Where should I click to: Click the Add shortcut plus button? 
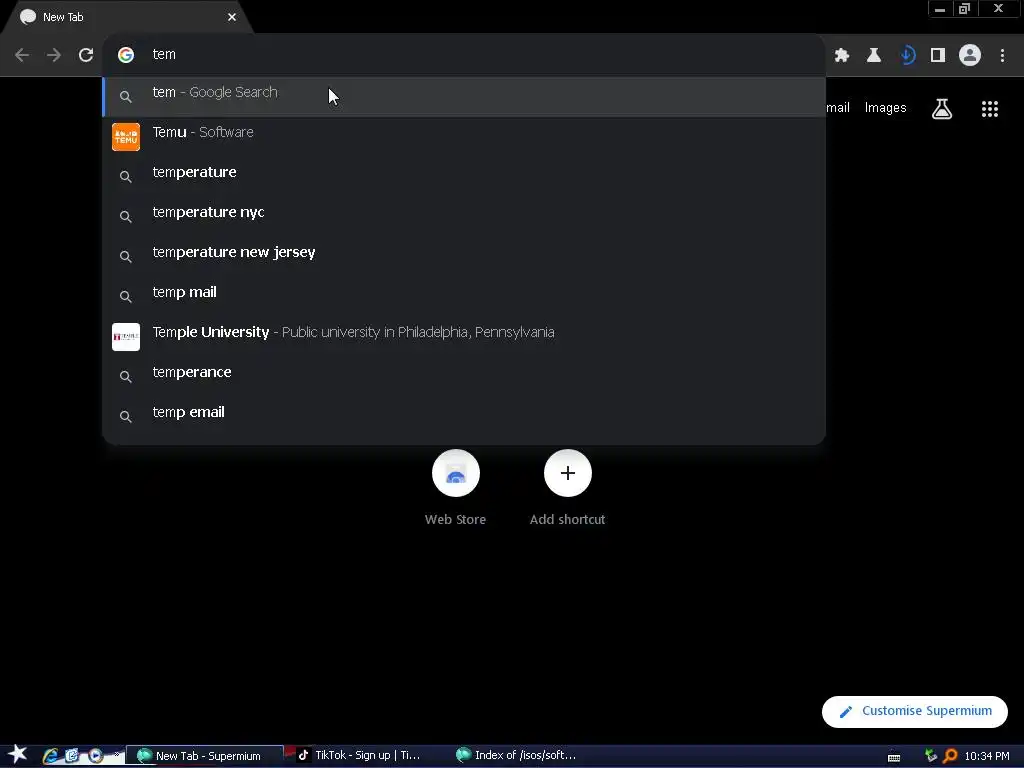(x=568, y=473)
